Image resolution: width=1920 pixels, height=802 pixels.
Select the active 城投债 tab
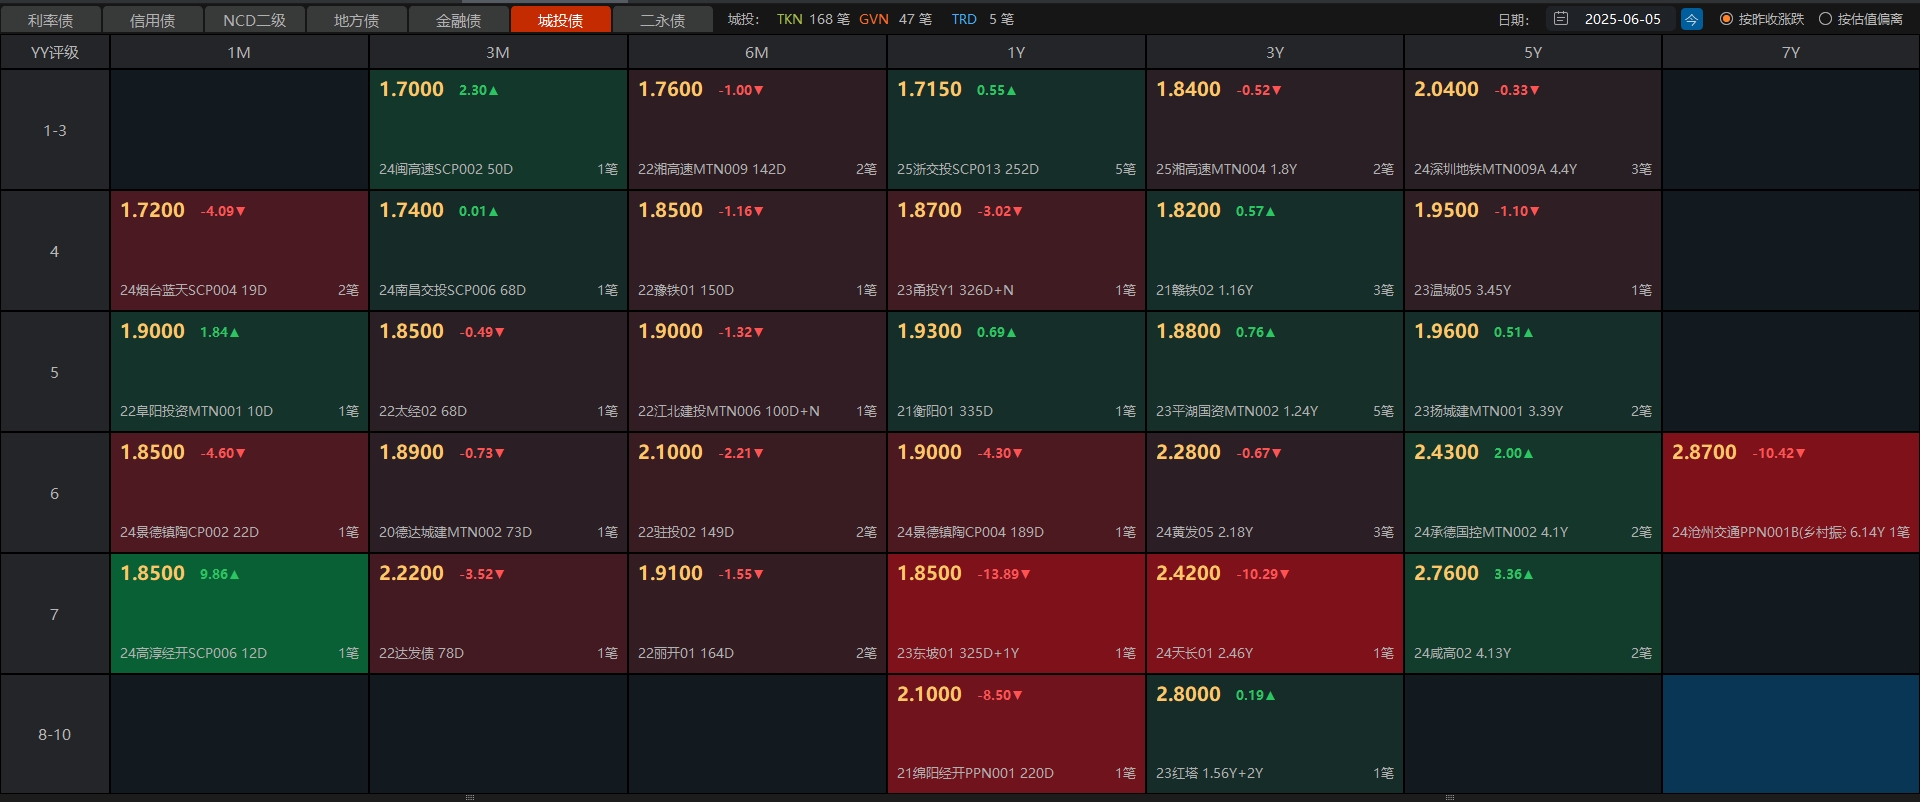[561, 20]
